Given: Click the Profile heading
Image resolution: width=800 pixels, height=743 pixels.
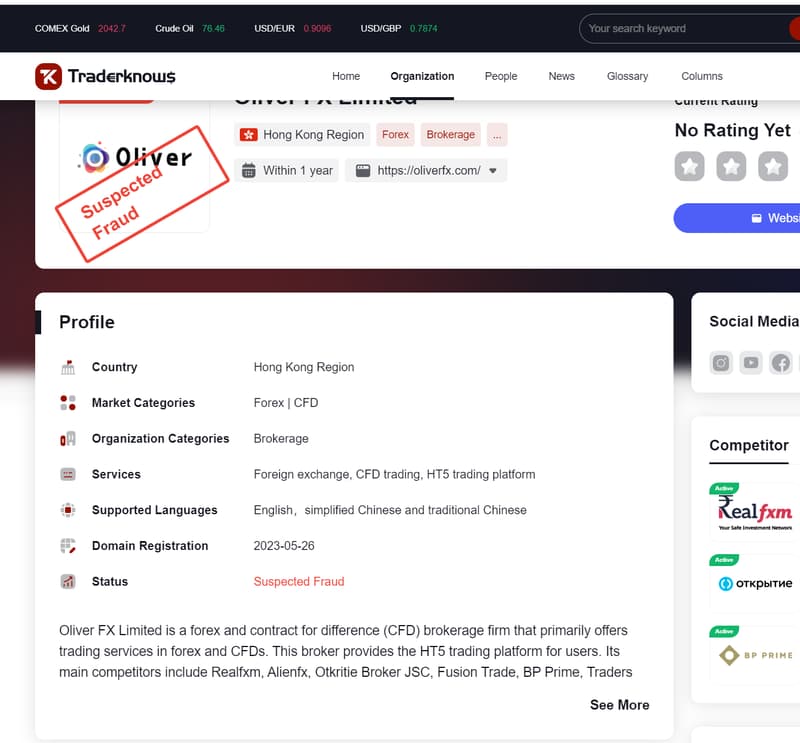Looking at the screenshot, I should tap(87, 322).
